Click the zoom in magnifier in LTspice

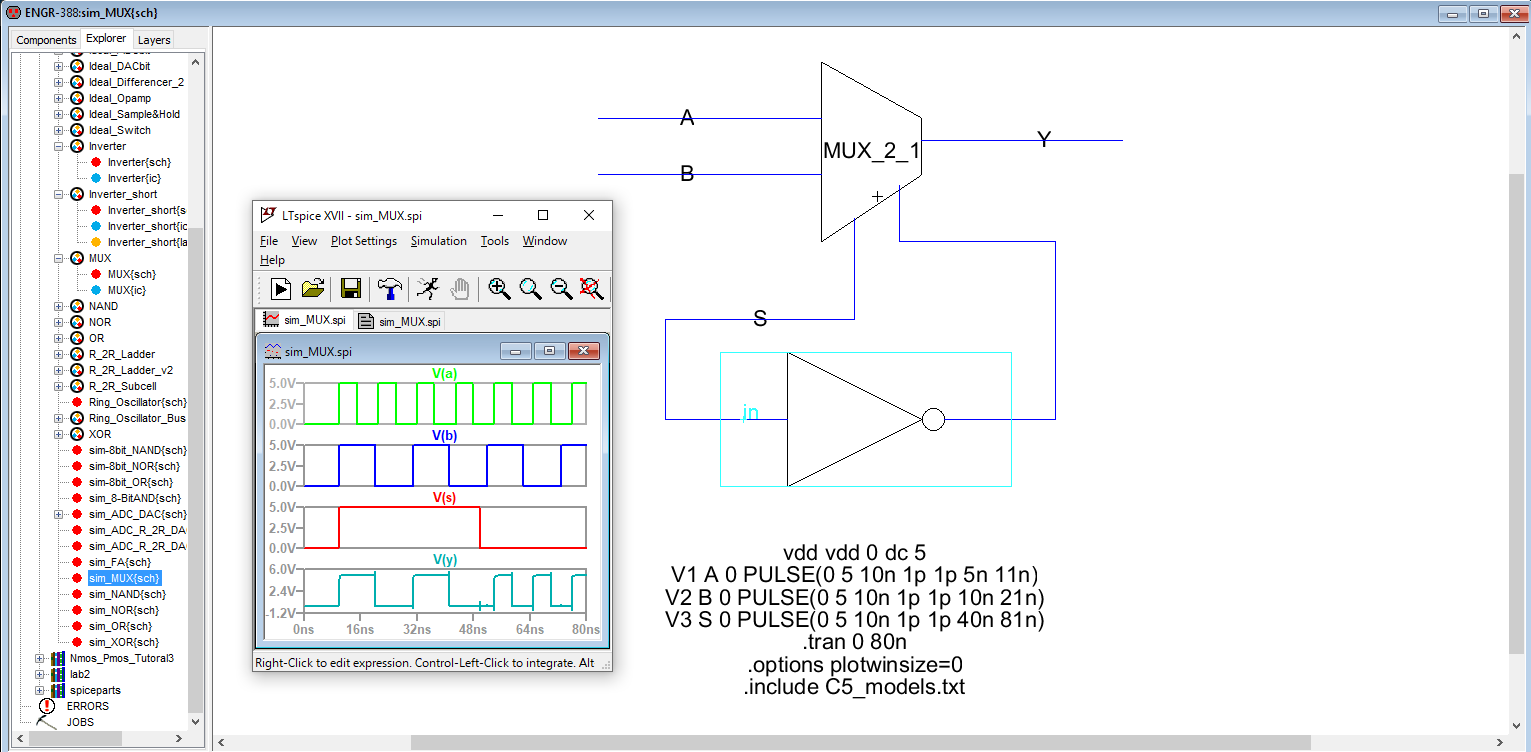tap(499, 289)
